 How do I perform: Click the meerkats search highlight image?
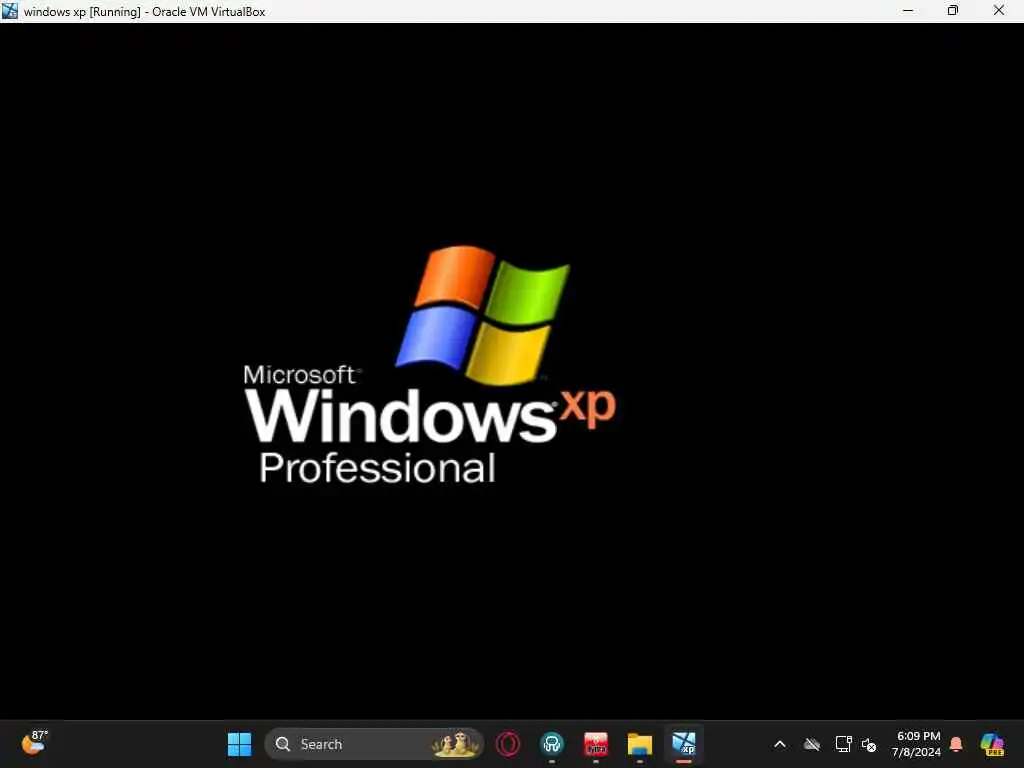pyautogui.click(x=455, y=744)
